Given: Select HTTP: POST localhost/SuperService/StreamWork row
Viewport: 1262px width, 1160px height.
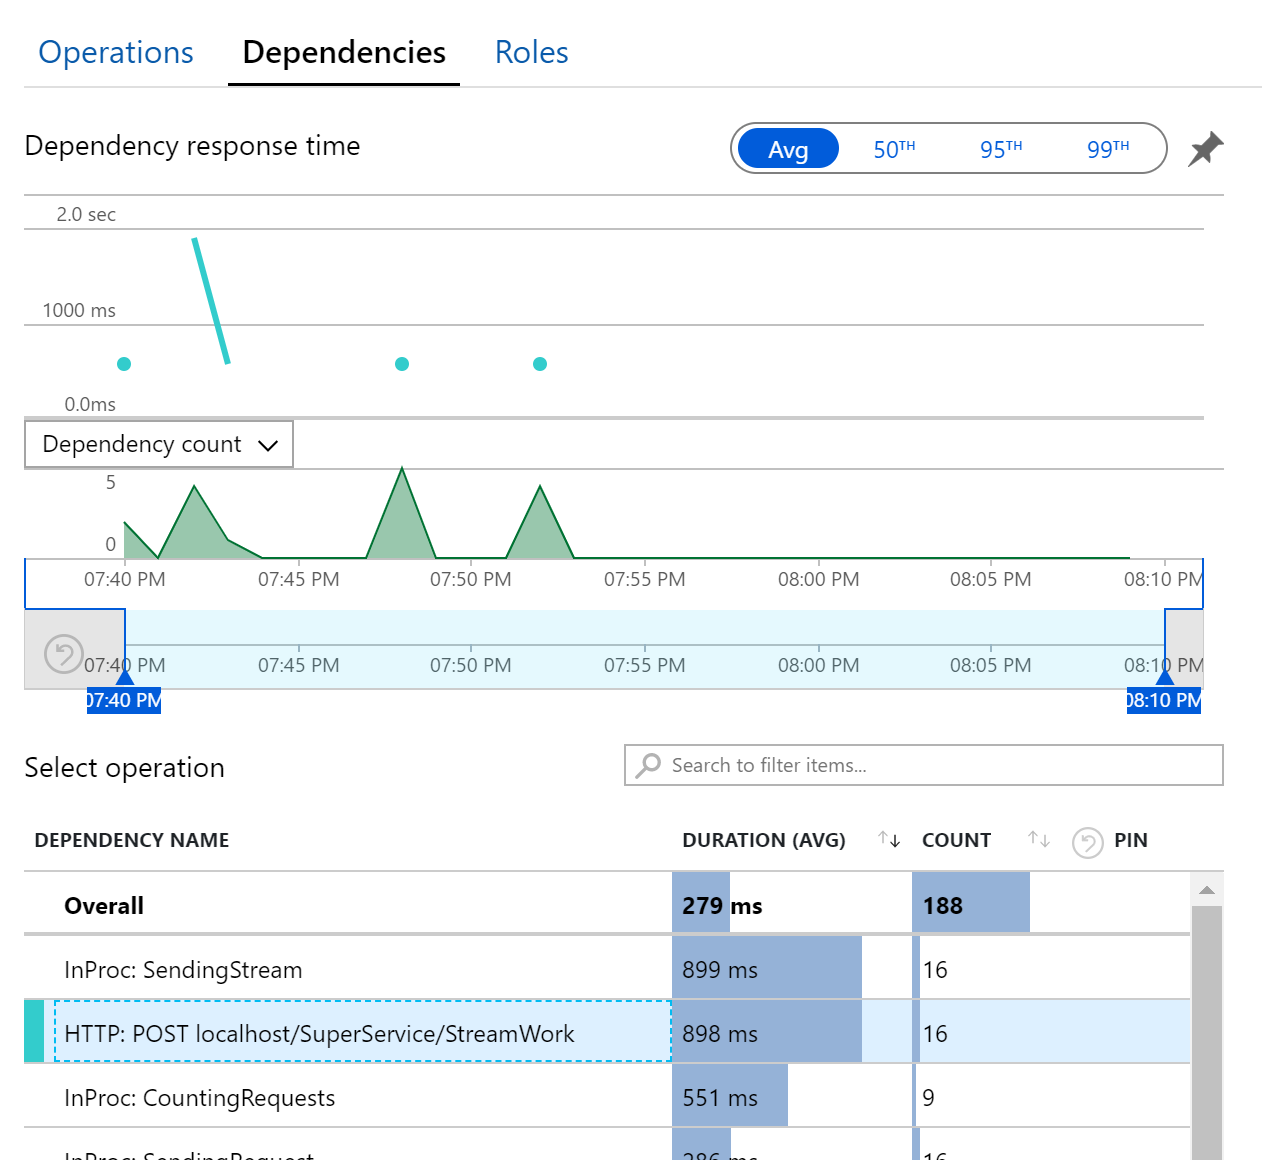Looking at the screenshot, I should [607, 1033].
